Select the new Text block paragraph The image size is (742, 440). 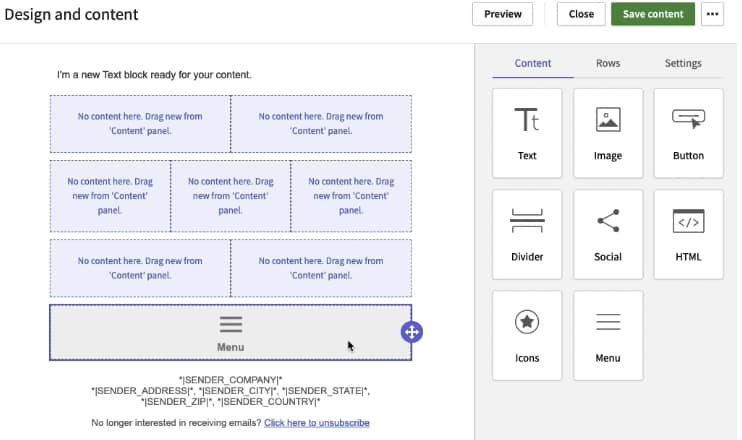pyautogui.click(x=154, y=75)
